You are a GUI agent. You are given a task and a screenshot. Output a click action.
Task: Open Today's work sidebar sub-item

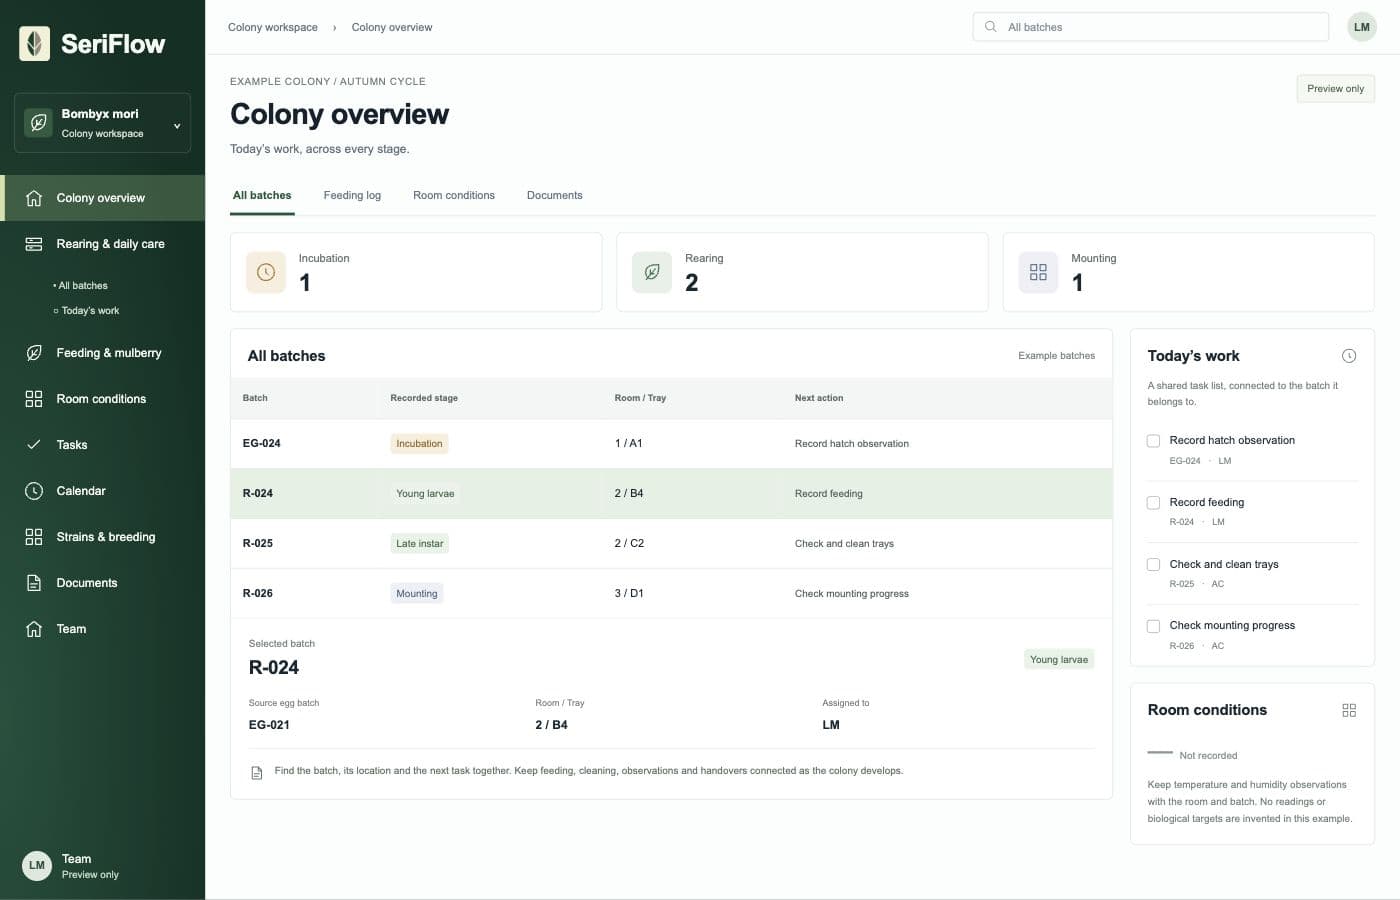coord(86,311)
